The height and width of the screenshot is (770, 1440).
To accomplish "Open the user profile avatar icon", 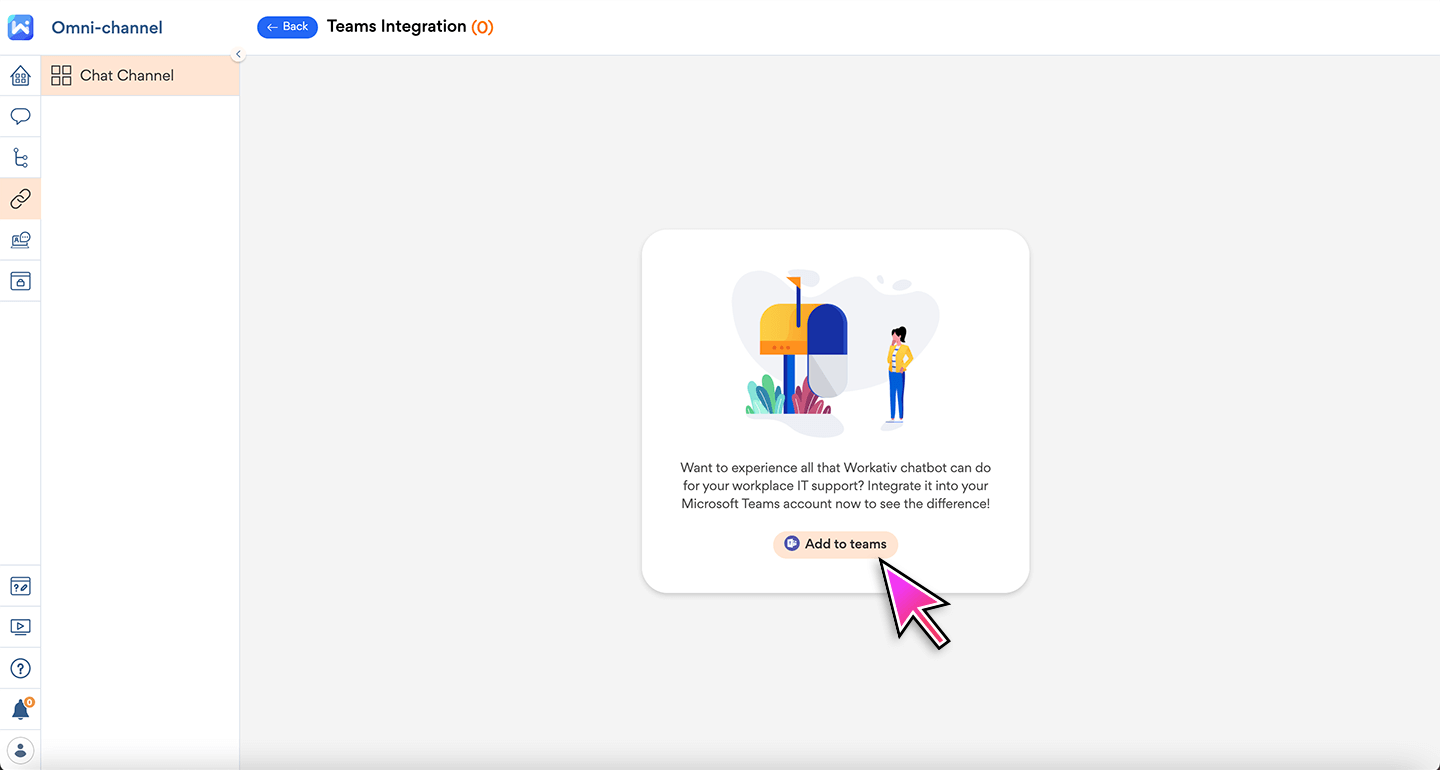I will coord(20,750).
